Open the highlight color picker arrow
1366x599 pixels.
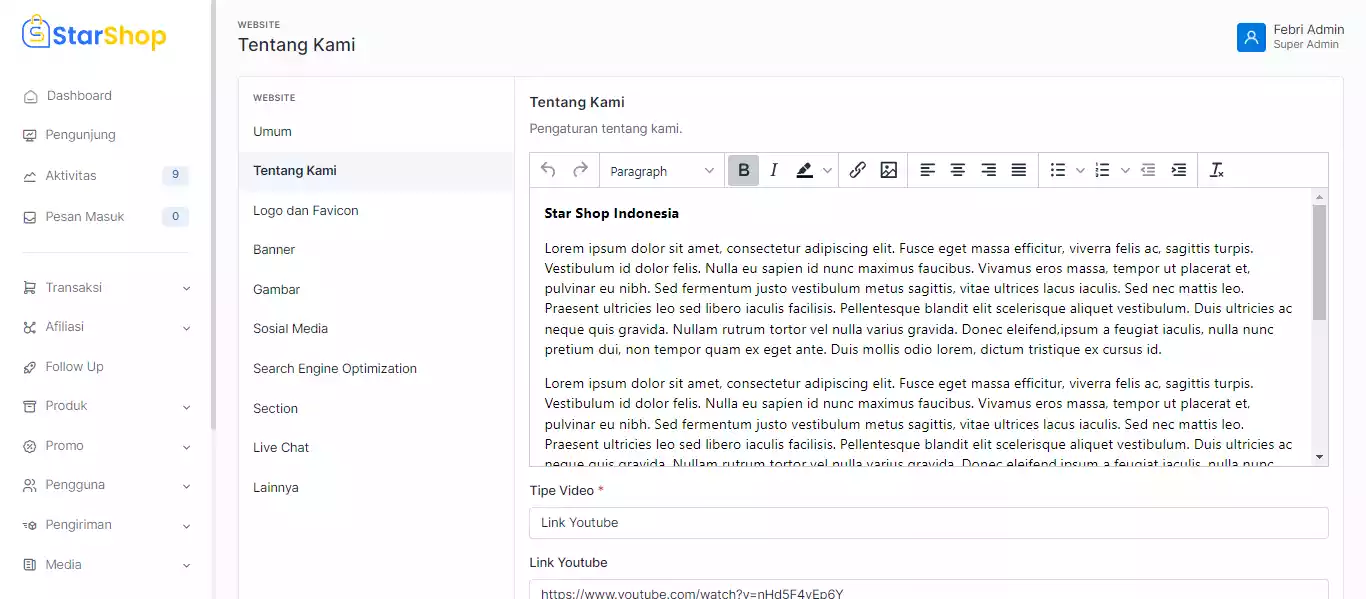point(827,171)
